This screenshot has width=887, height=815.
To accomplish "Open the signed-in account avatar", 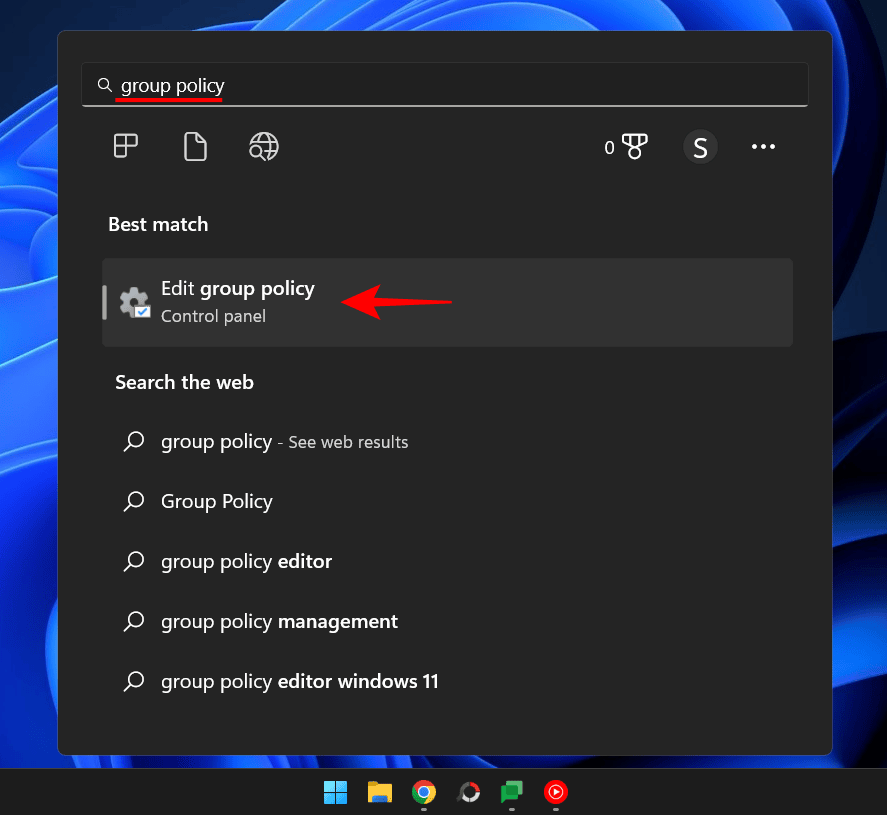I will 700,146.
